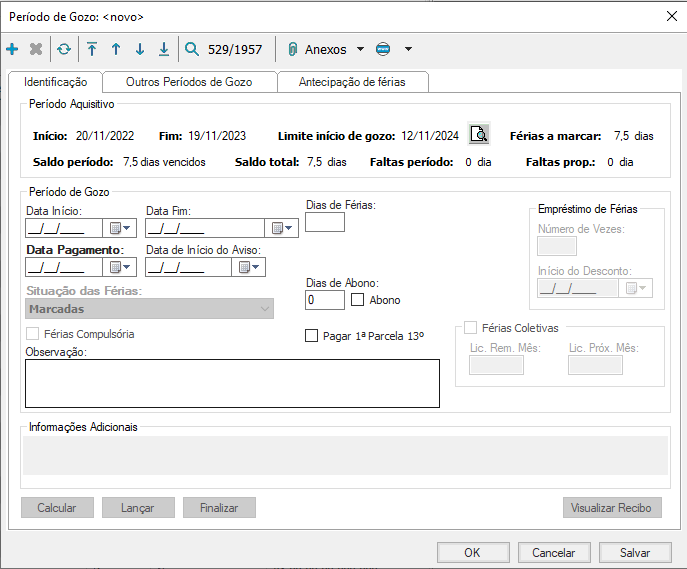Go to previous record up arrow
This screenshot has height=569, width=687.
116,49
